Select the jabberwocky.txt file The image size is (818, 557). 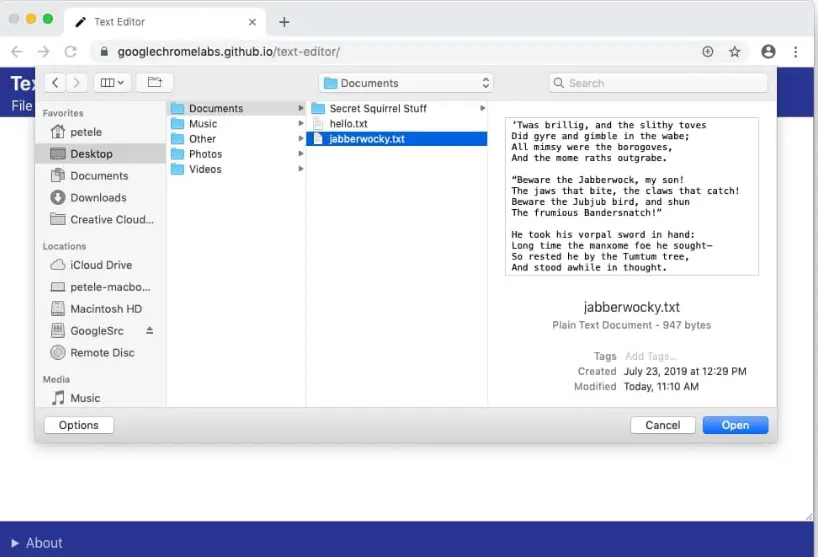[x=397, y=139]
